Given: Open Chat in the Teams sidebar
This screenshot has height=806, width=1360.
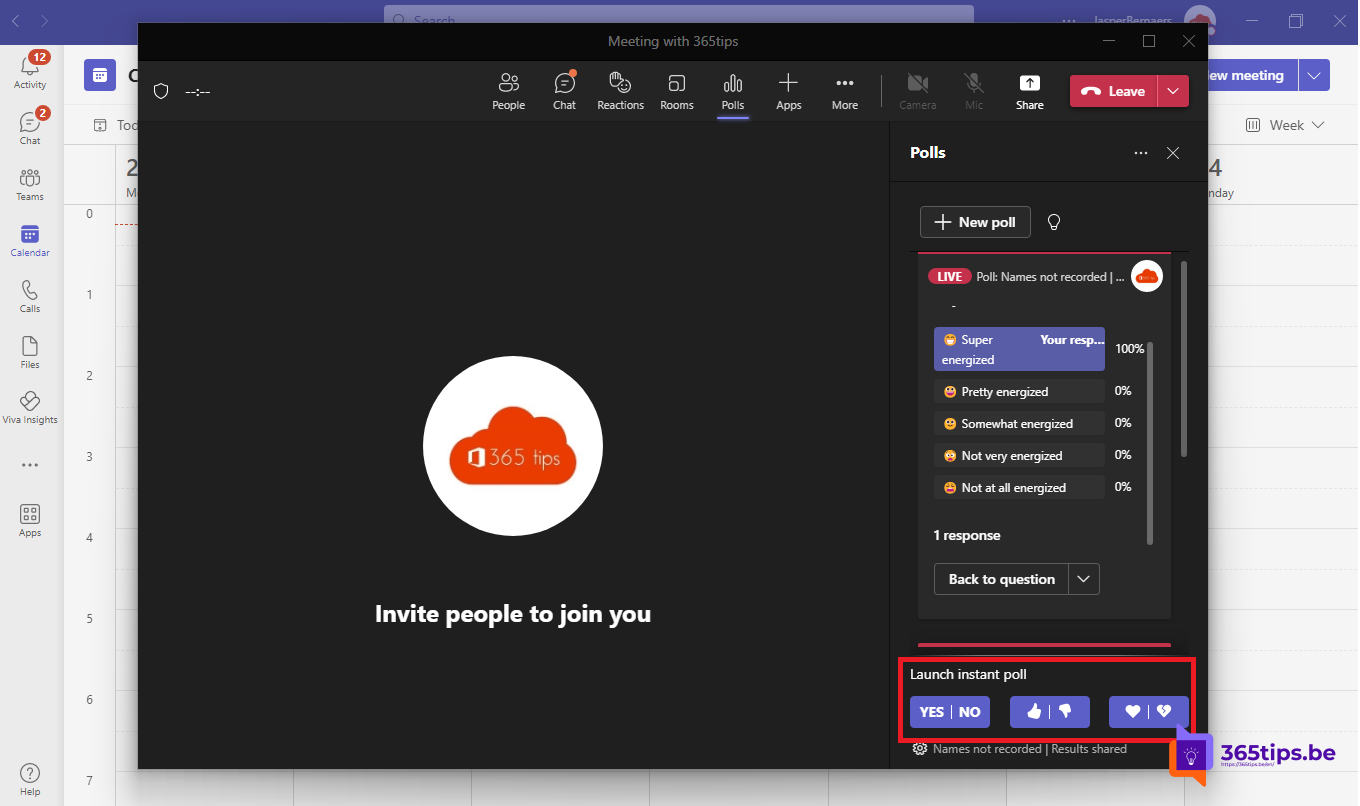Looking at the screenshot, I should pyautogui.click(x=30, y=127).
